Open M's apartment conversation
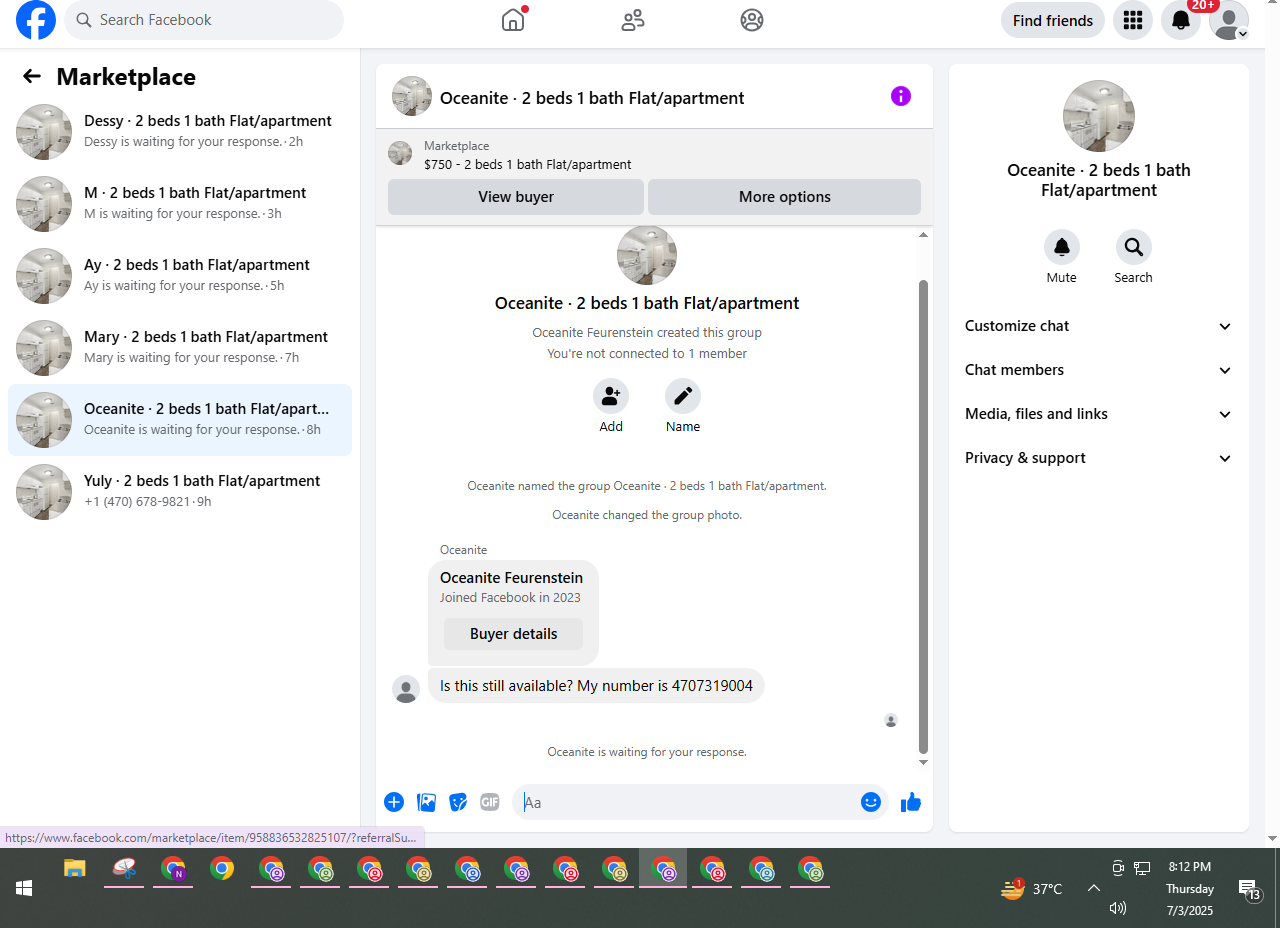The height and width of the screenshot is (928, 1280). point(180,204)
